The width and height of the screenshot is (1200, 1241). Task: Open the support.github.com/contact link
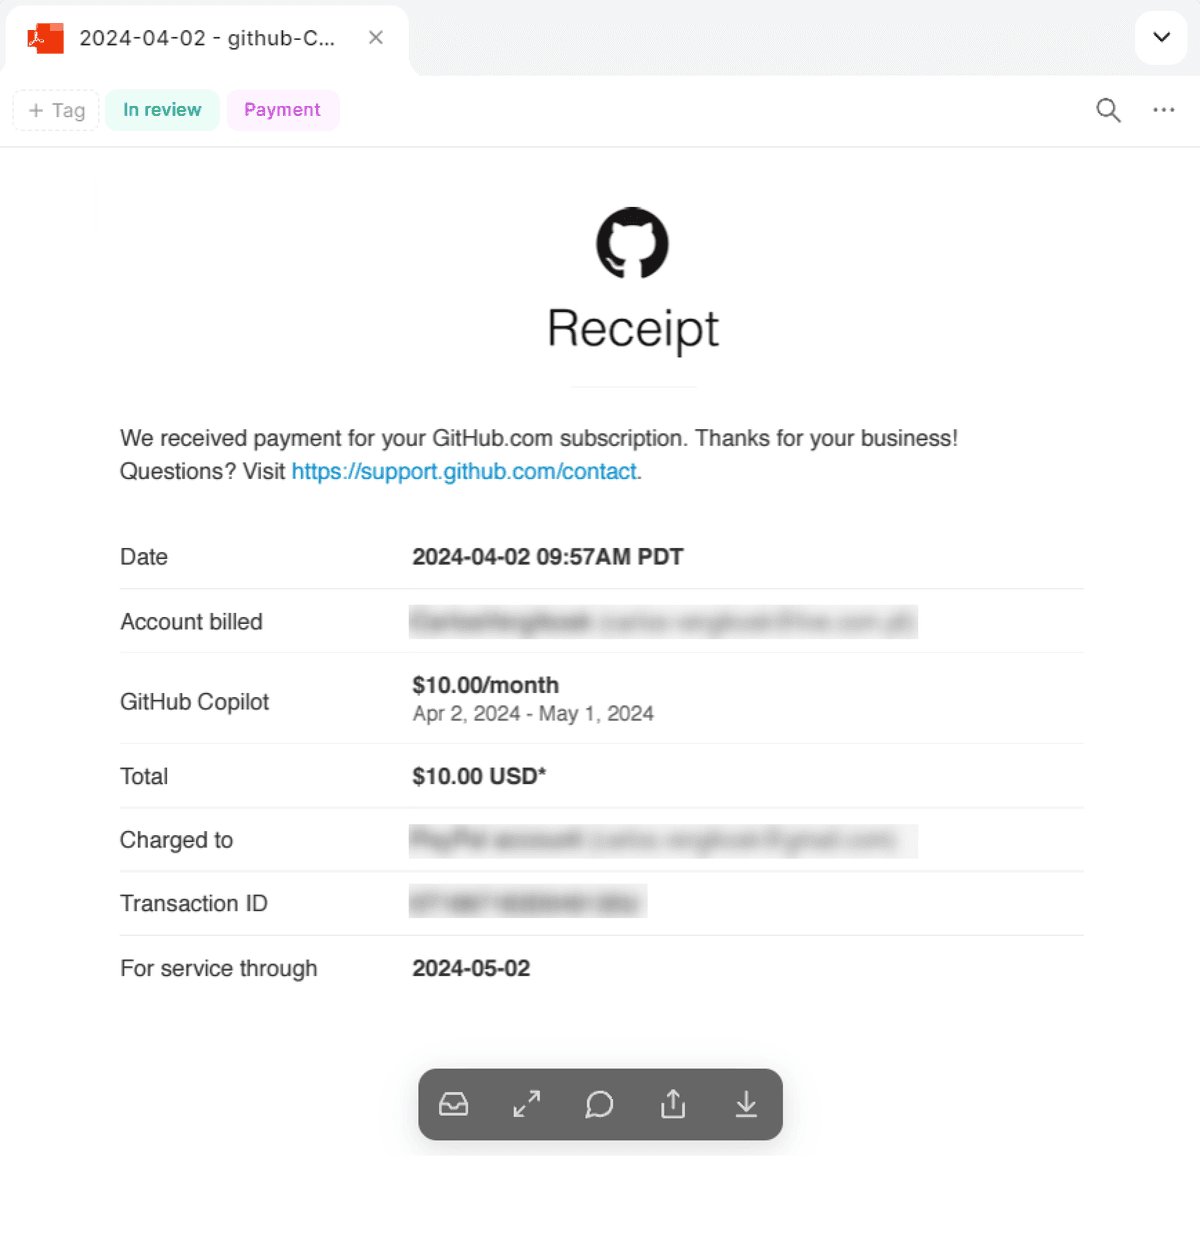(x=465, y=471)
